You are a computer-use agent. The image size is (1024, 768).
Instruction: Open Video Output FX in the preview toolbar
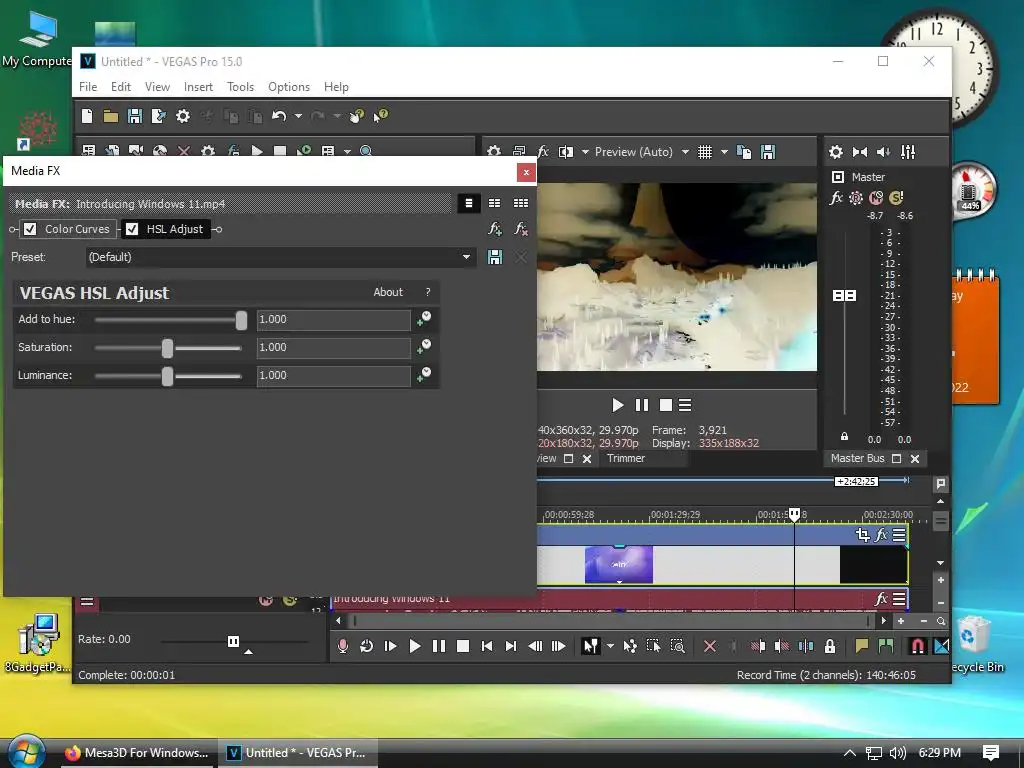click(542, 152)
